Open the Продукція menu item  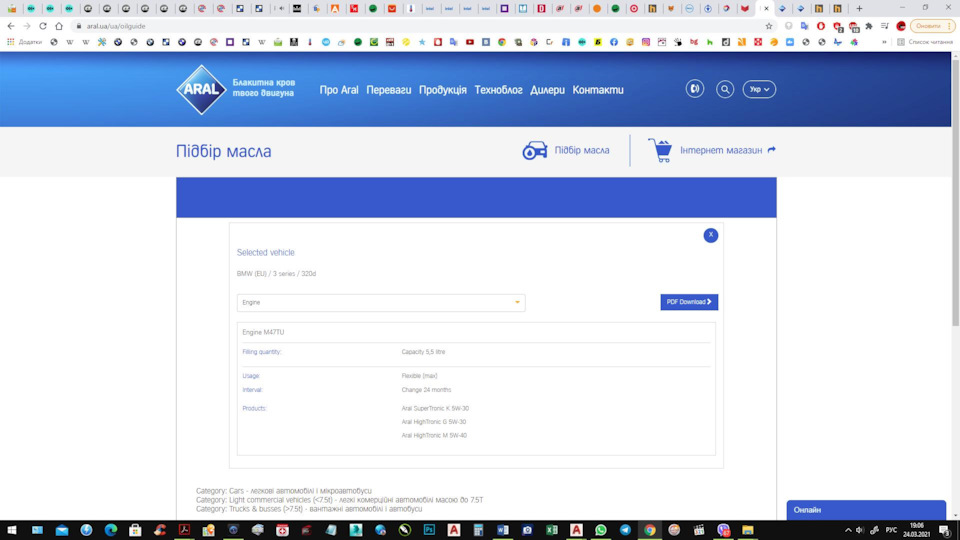click(443, 90)
